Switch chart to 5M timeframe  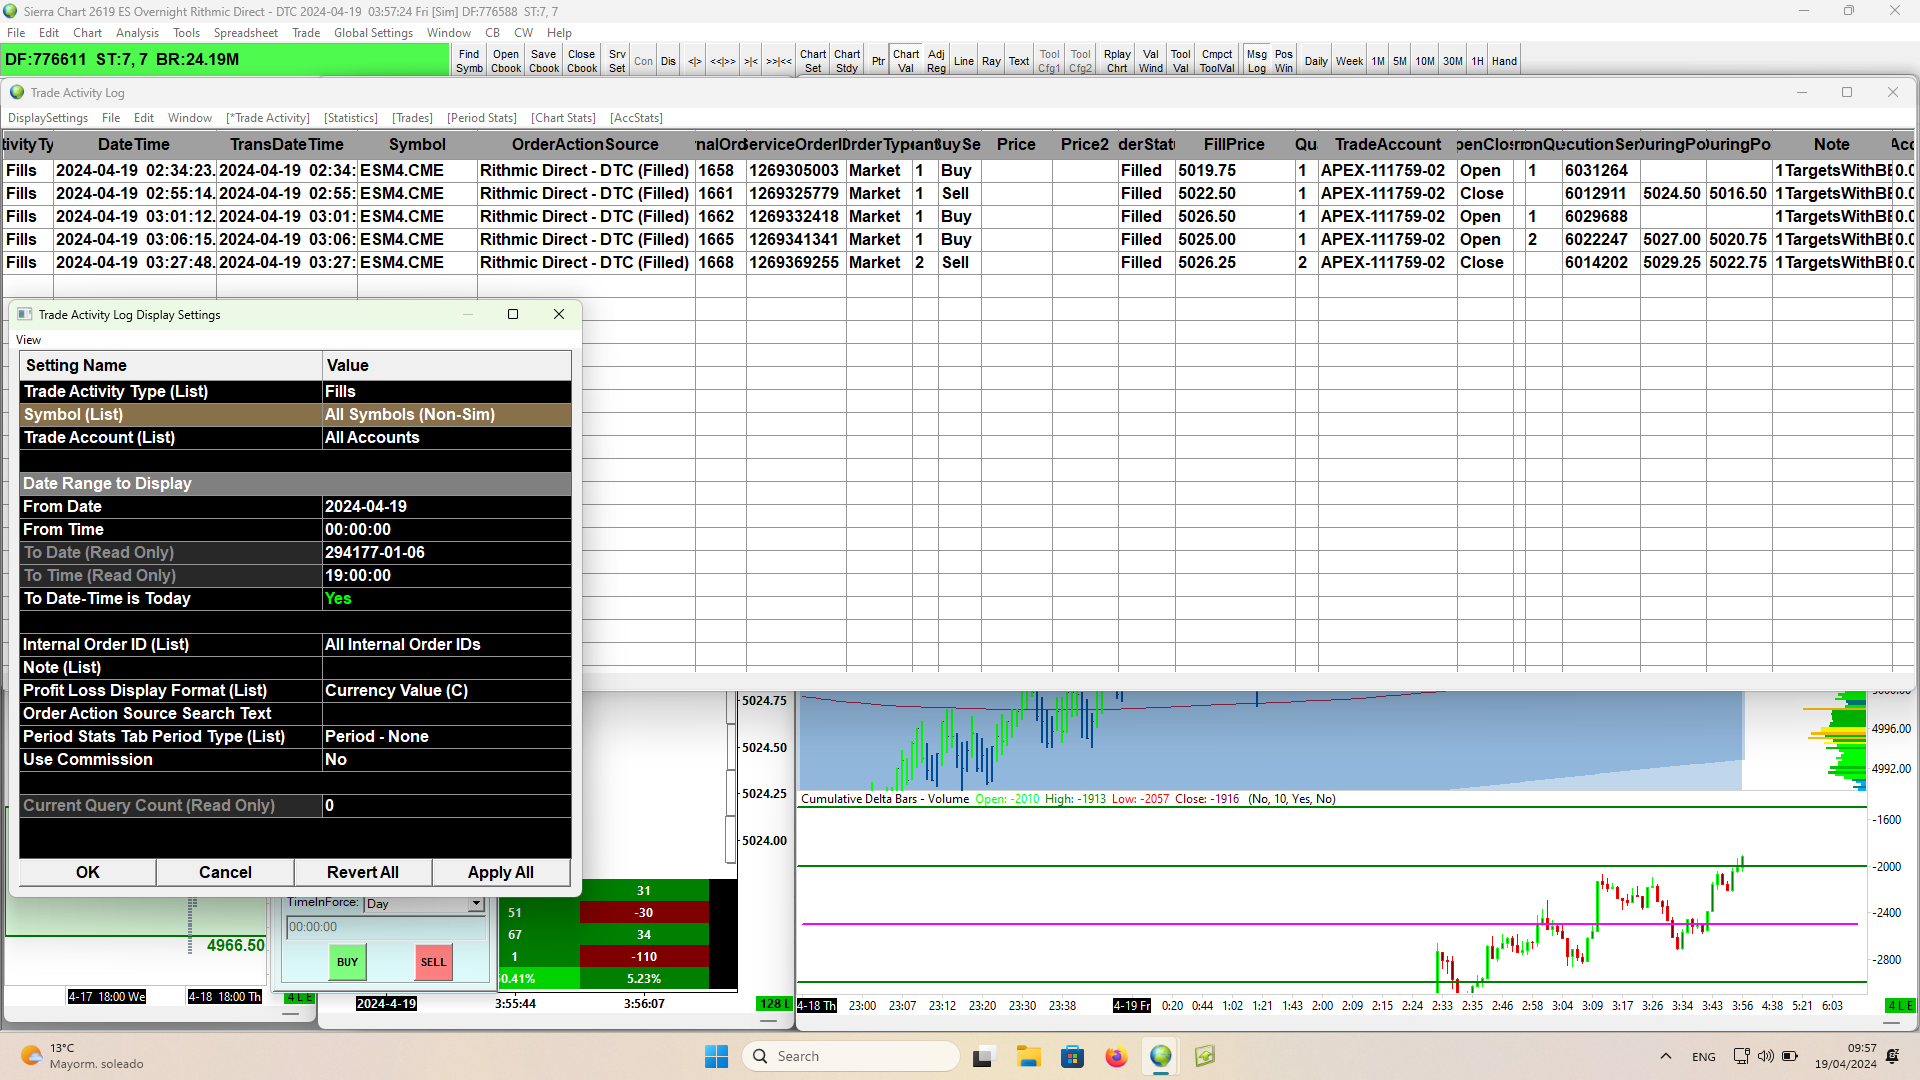pos(1399,61)
